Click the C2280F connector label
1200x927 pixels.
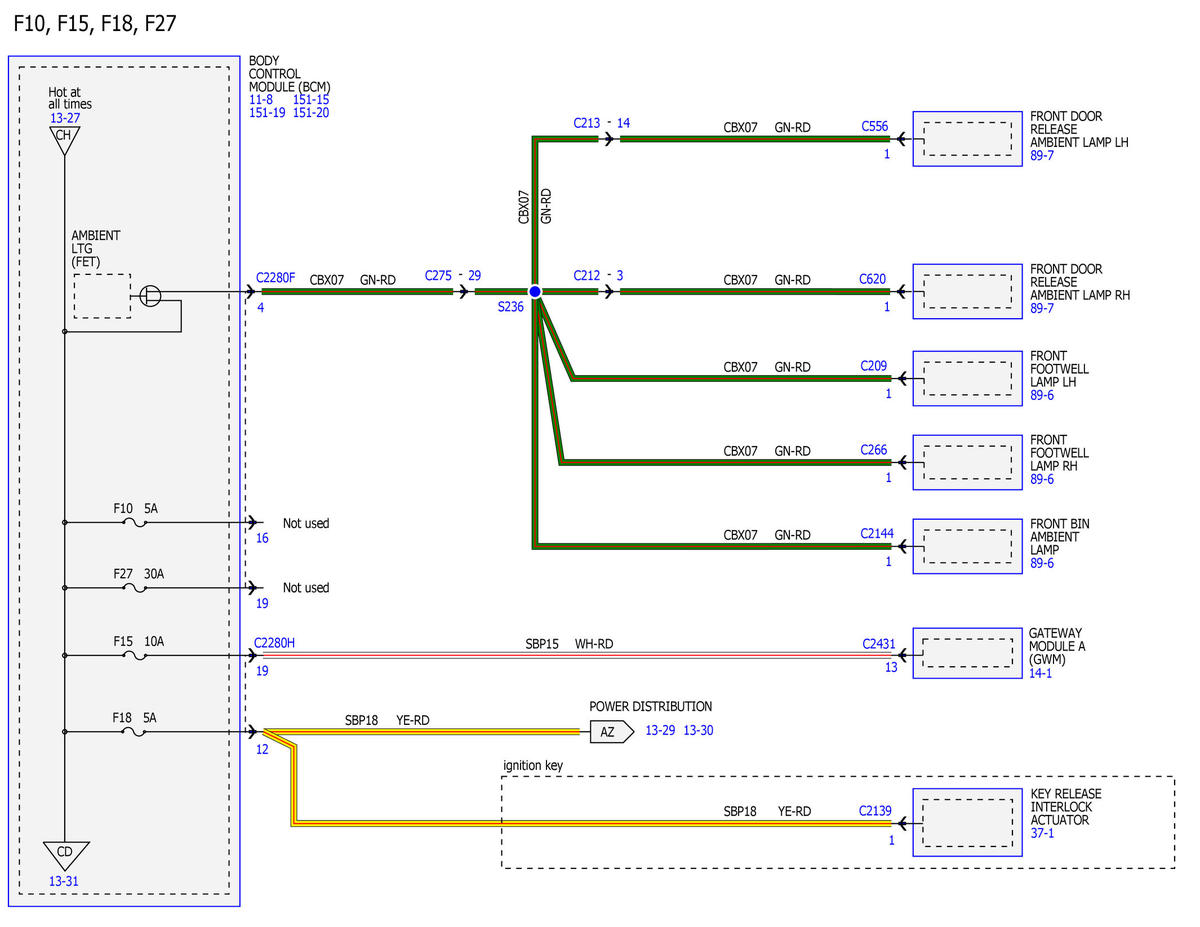click(276, 277)
